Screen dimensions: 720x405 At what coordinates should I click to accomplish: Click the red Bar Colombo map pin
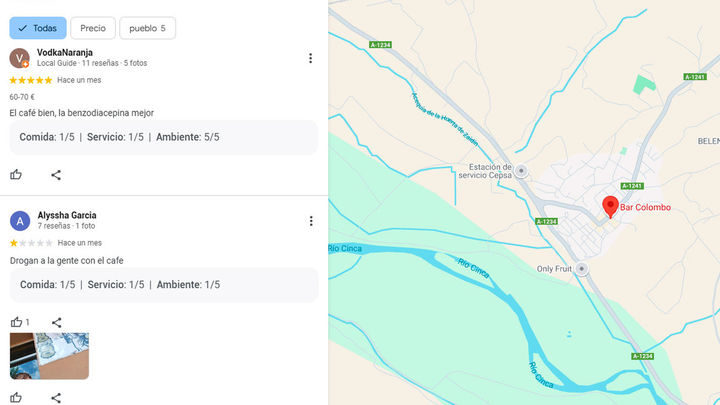[x=610, y=206]
